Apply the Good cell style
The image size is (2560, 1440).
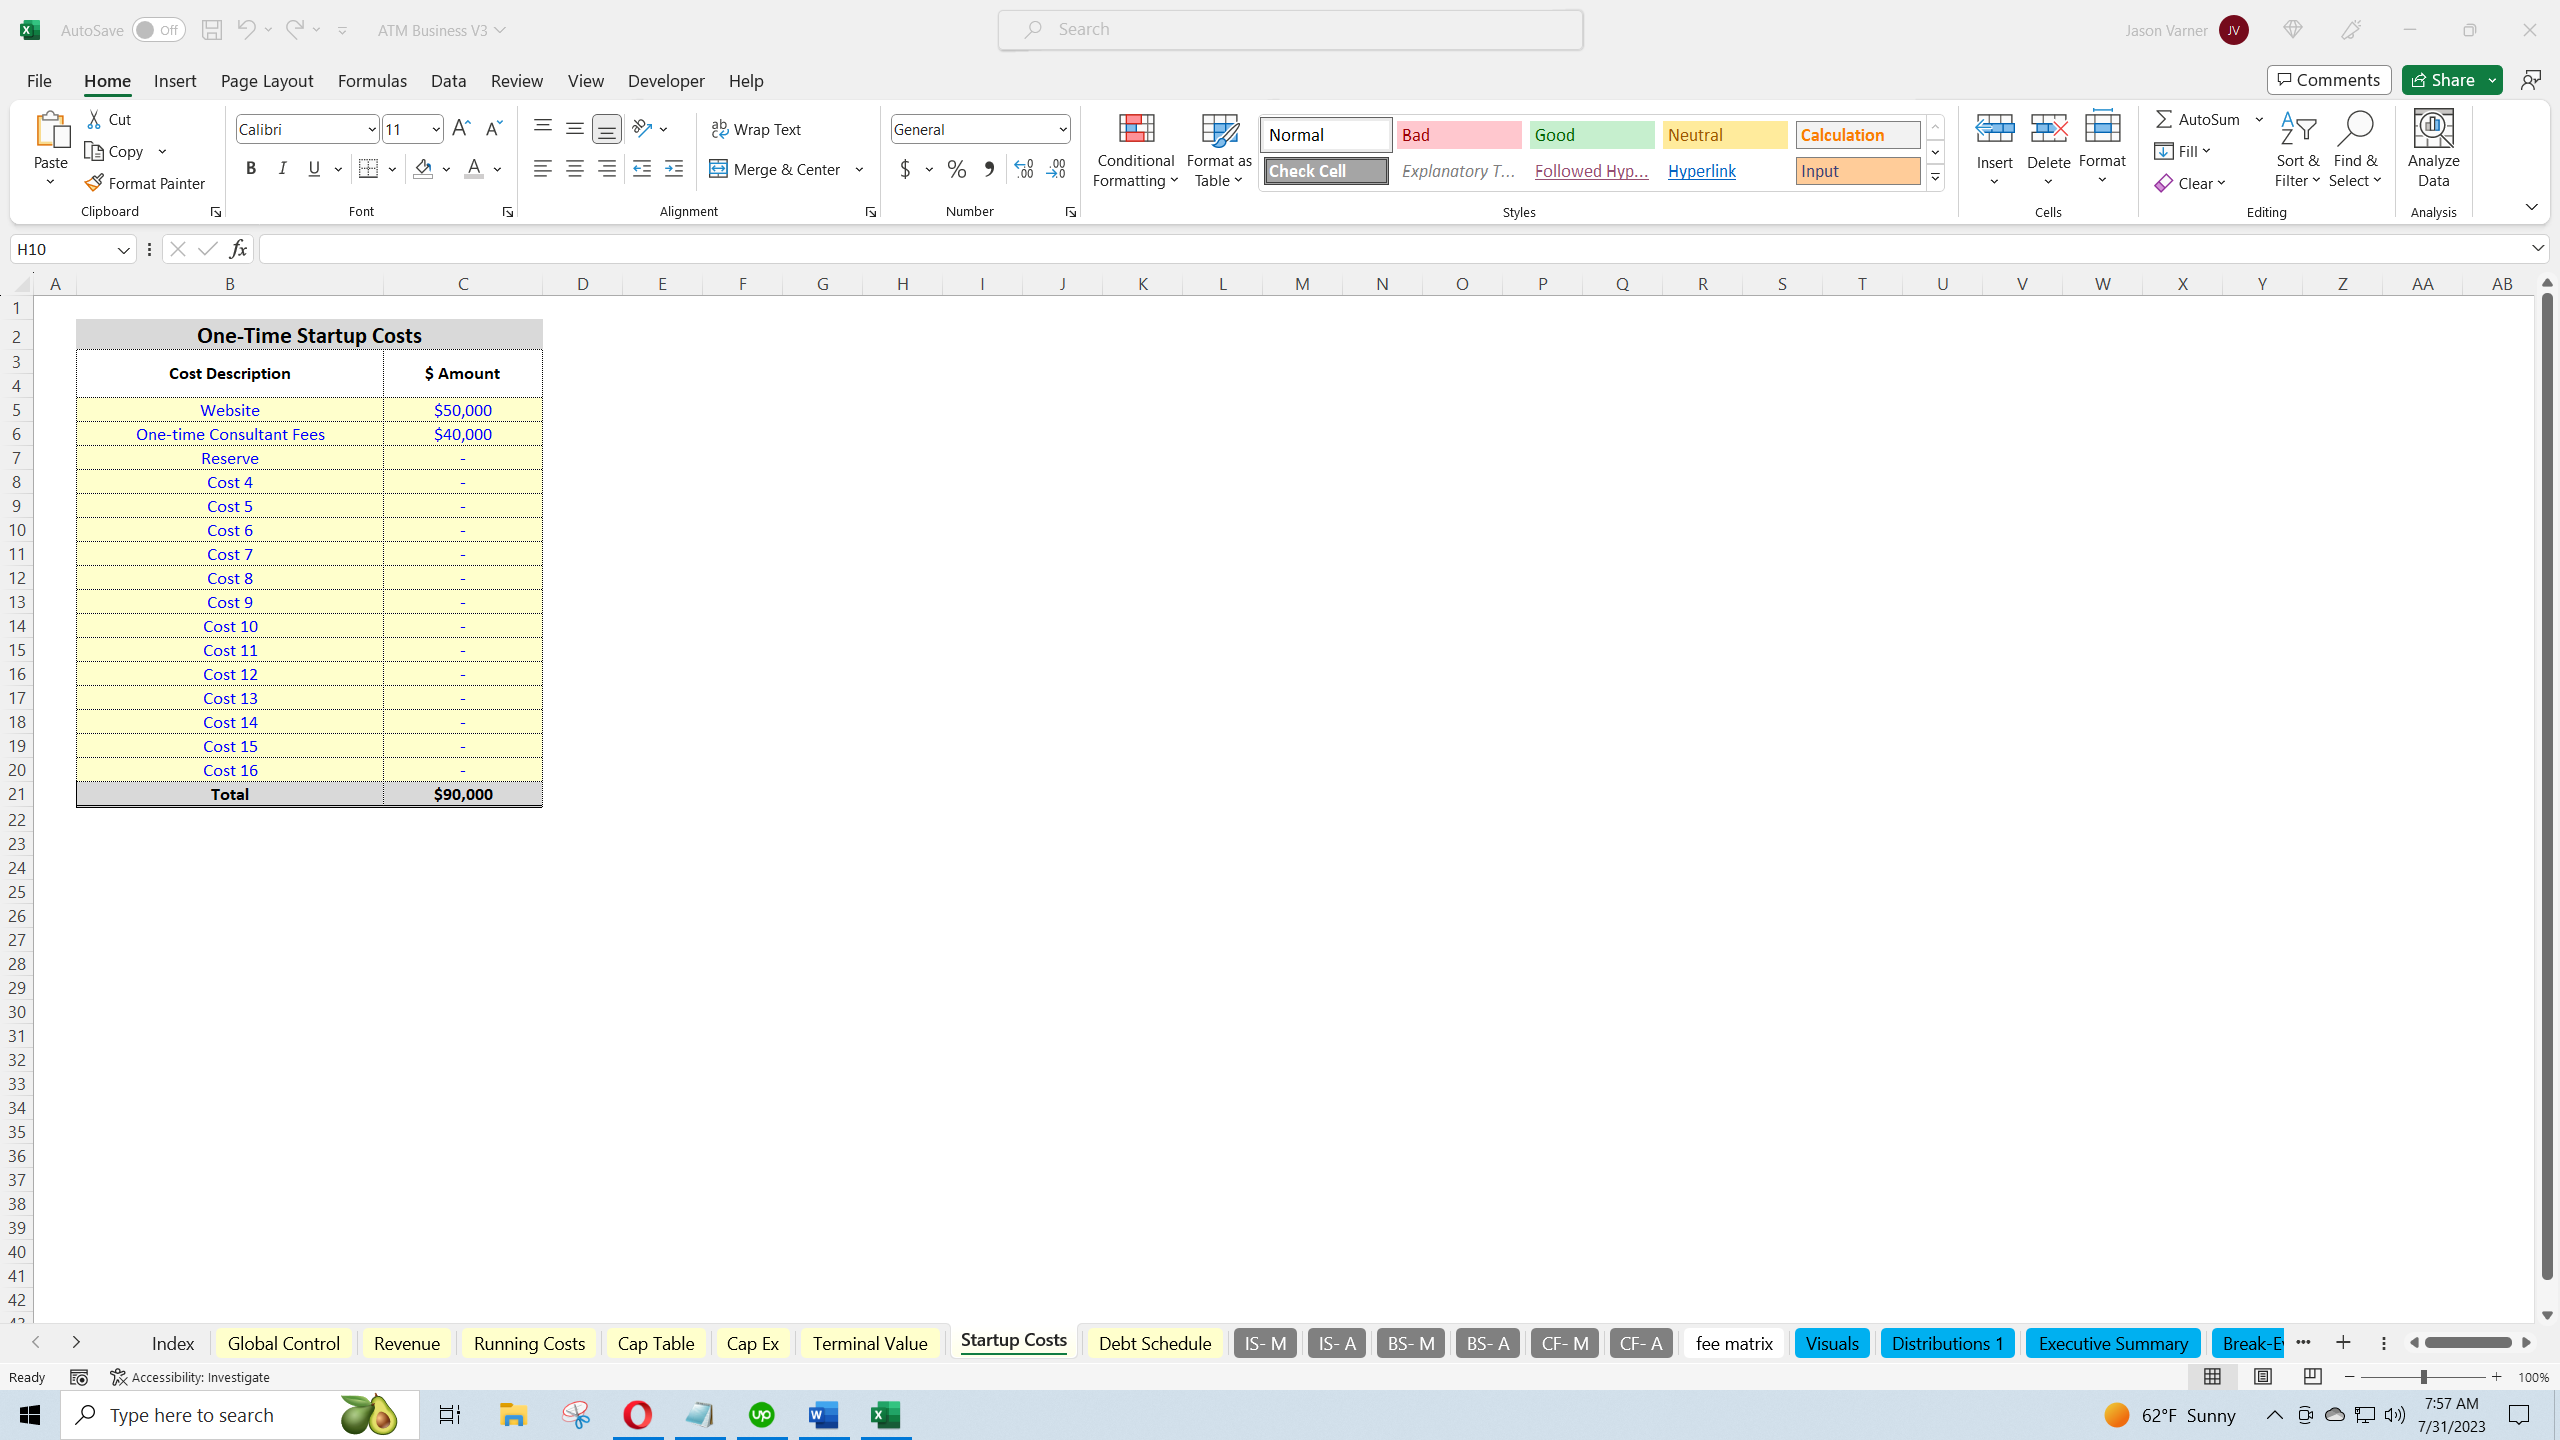tap(1592, 135)
